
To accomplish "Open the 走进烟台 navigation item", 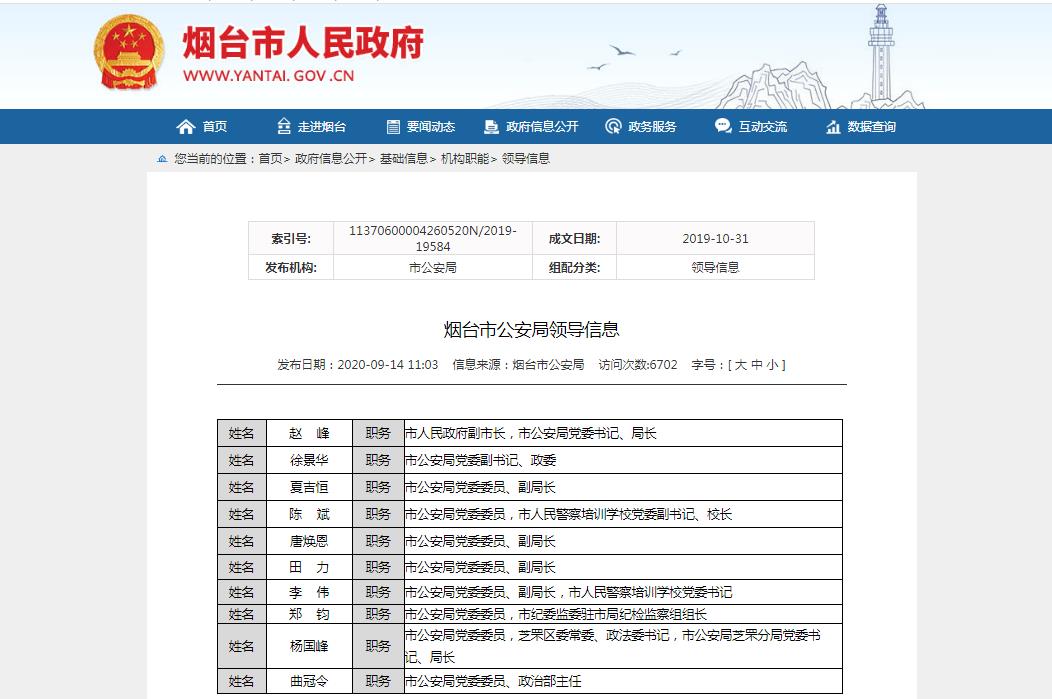I will [321, 127].
